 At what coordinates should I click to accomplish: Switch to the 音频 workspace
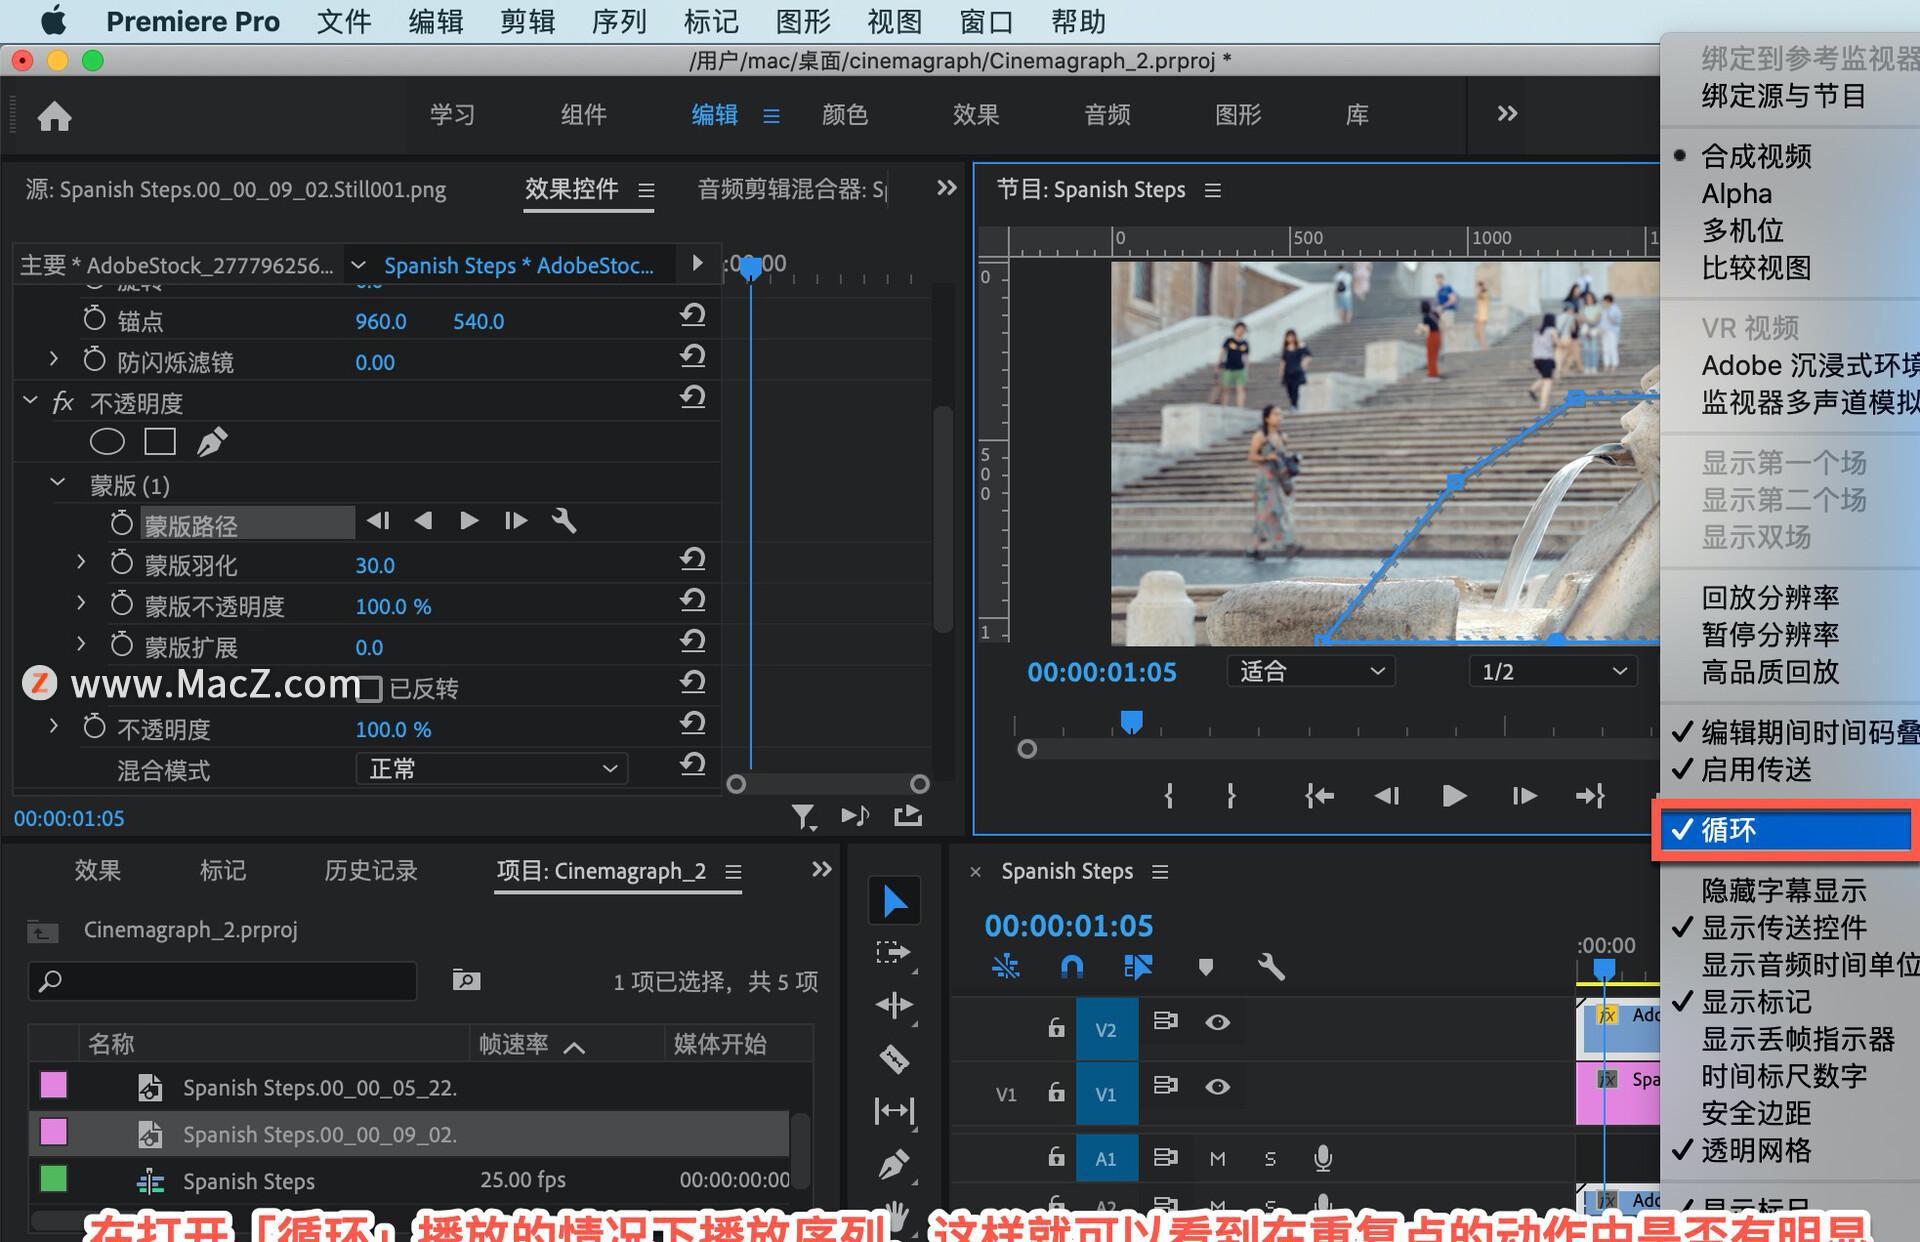1107,115
